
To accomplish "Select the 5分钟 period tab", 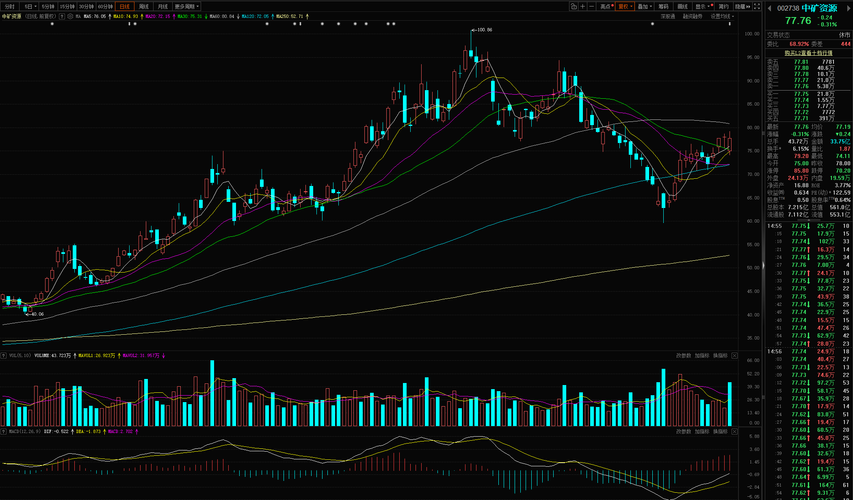I will (x=48, y=7).
